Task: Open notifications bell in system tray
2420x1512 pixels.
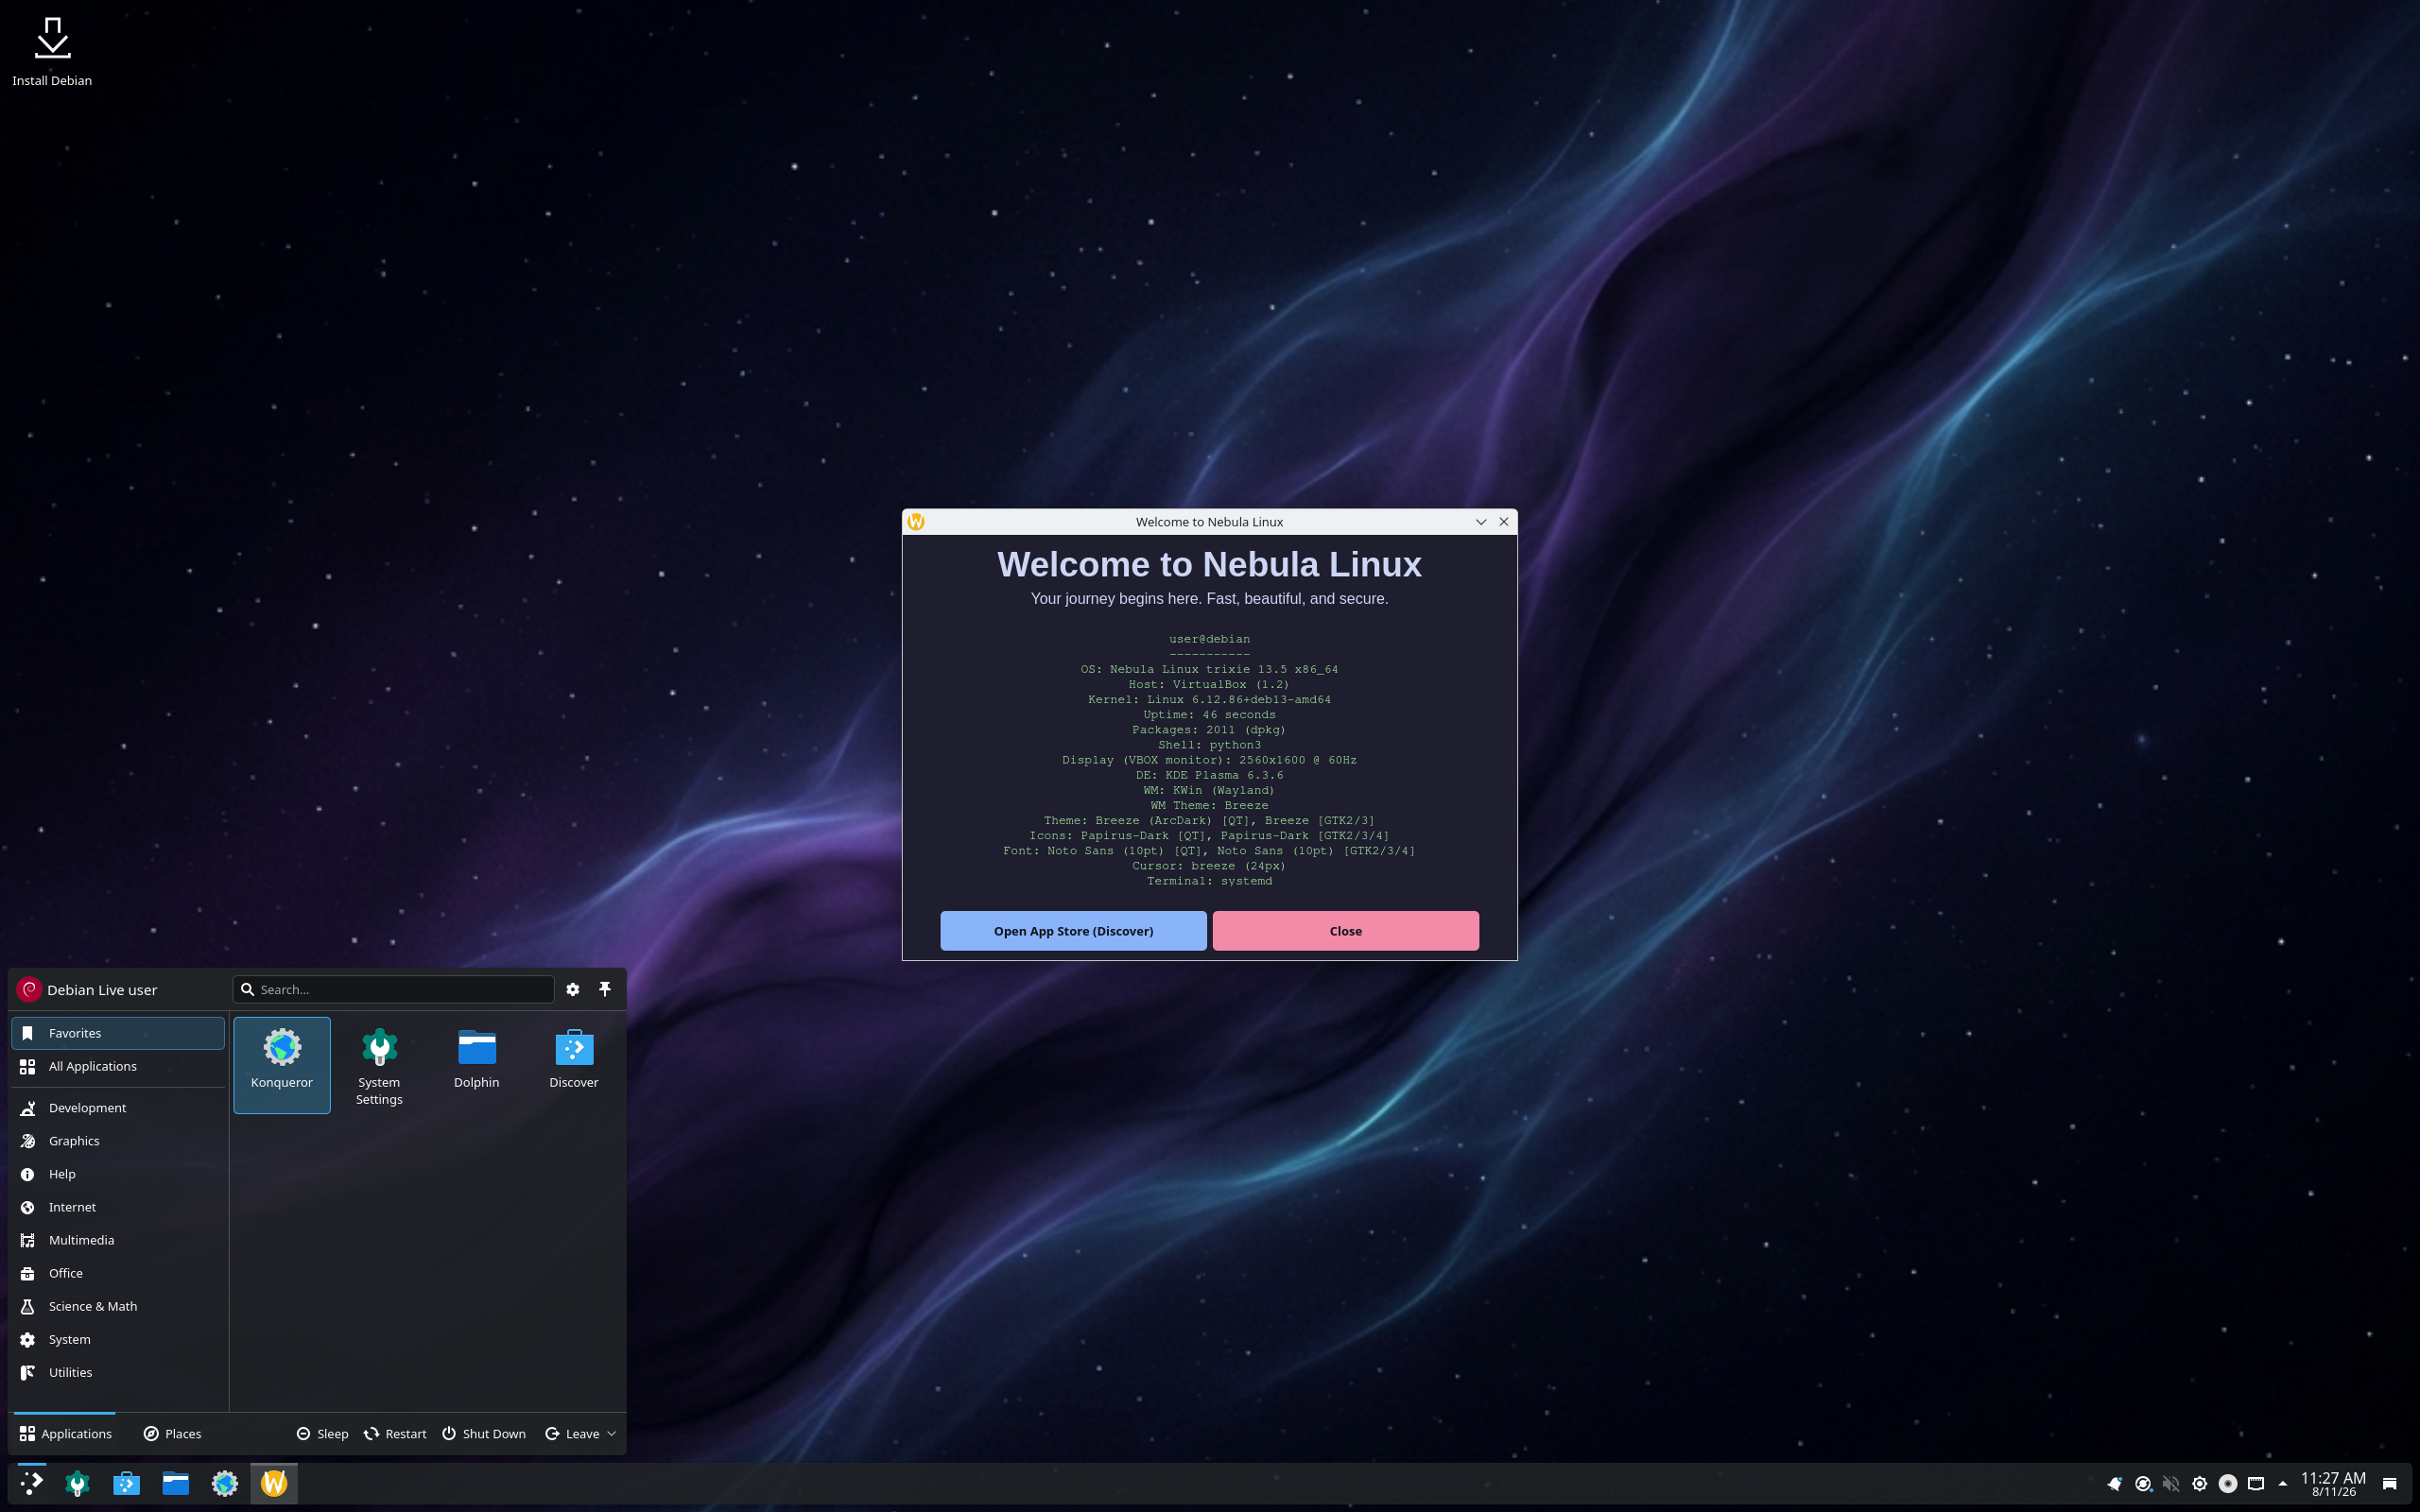Action: (2114, 1484)
